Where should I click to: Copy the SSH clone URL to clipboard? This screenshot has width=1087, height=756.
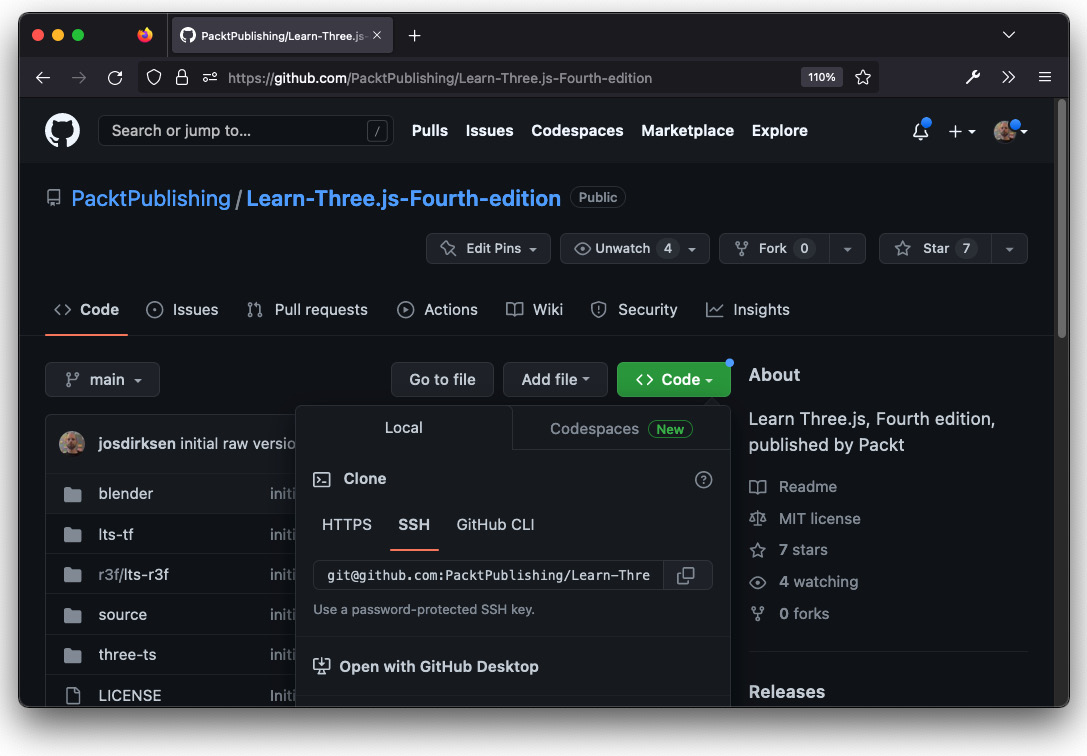click(x=686, y=575)
